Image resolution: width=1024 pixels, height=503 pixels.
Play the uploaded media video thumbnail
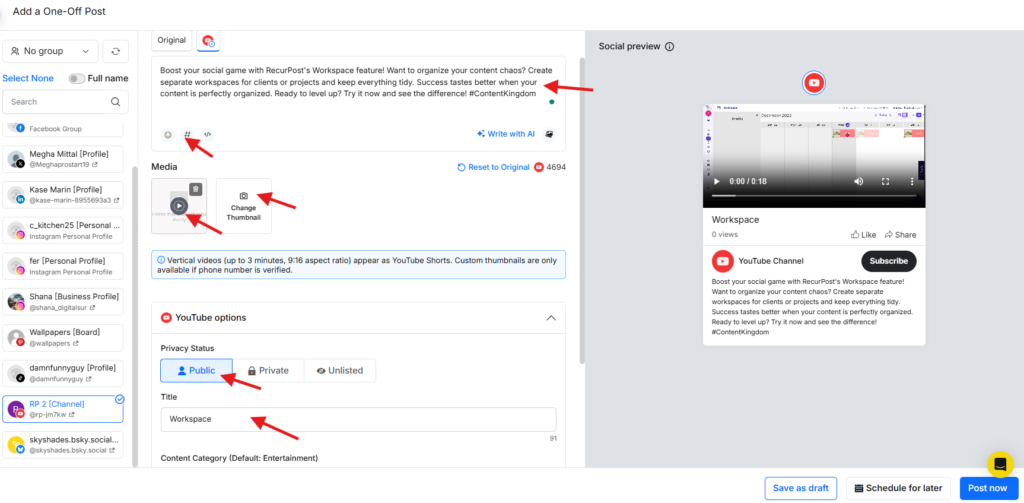179,206
